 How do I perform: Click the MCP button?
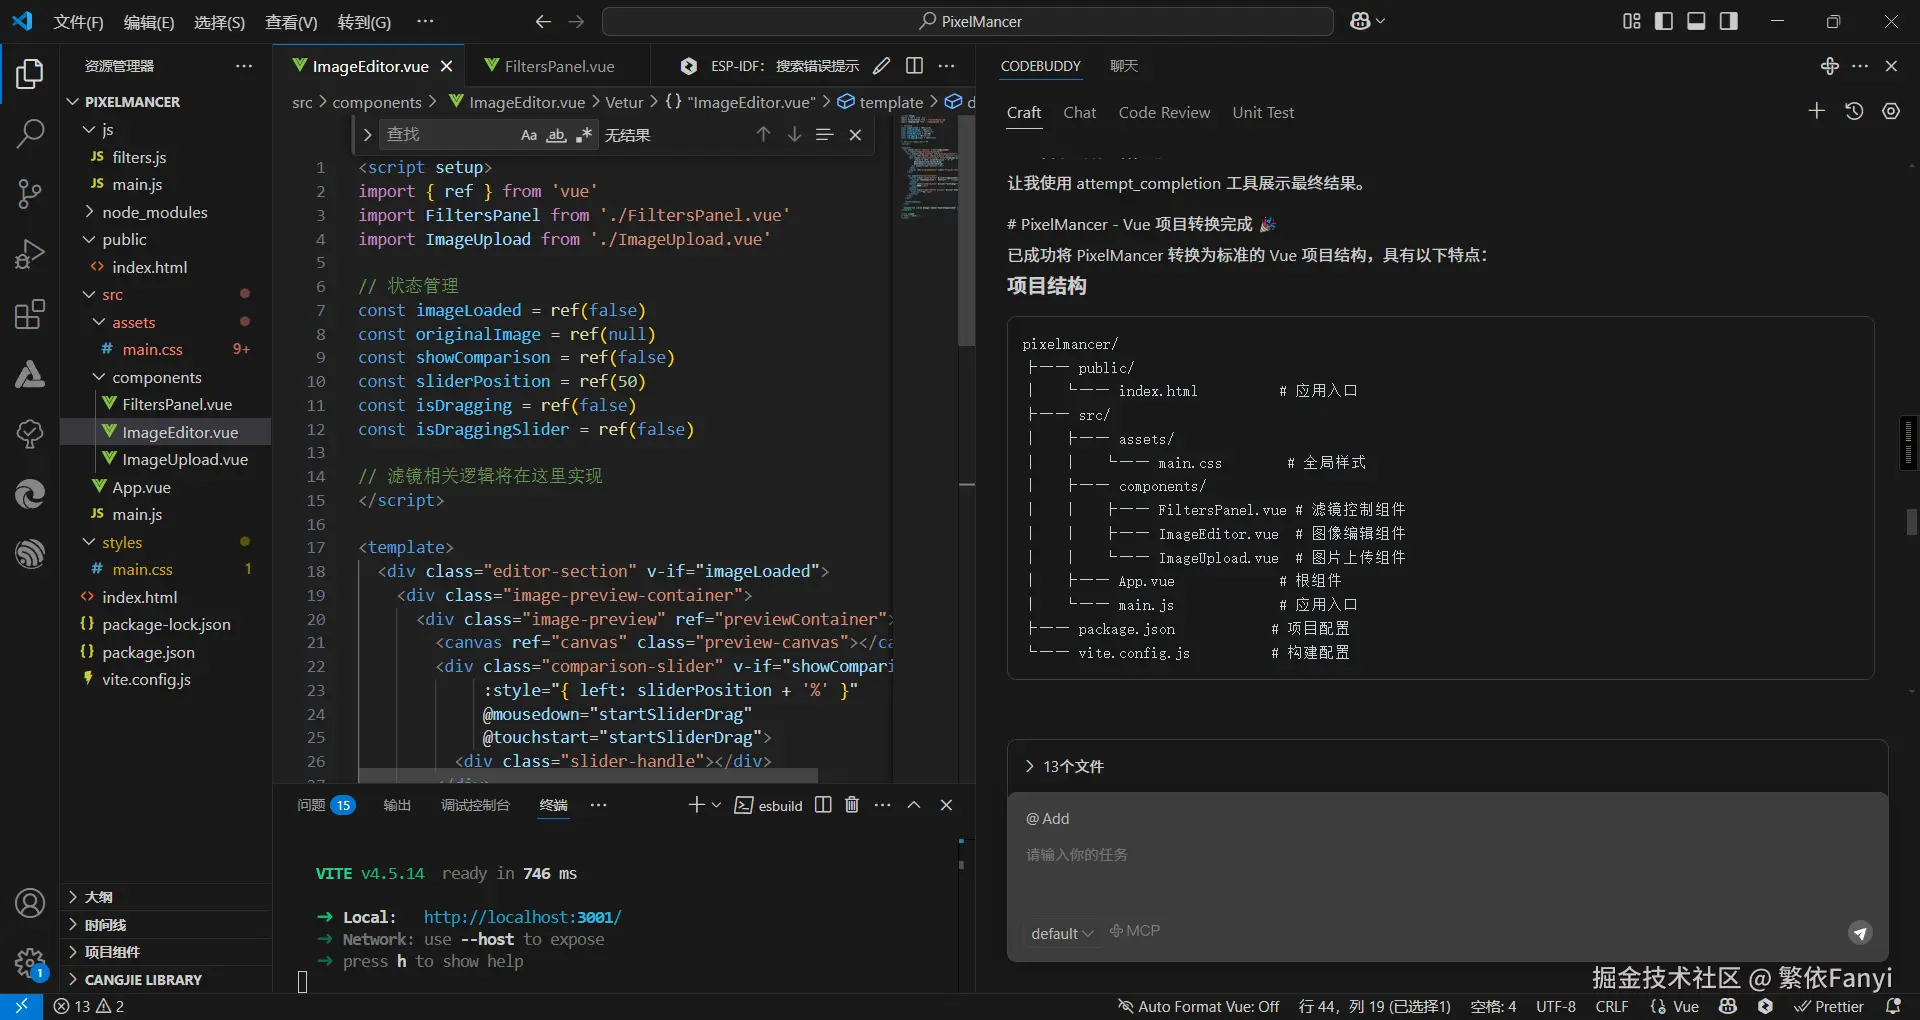(x=1135, y=931)
